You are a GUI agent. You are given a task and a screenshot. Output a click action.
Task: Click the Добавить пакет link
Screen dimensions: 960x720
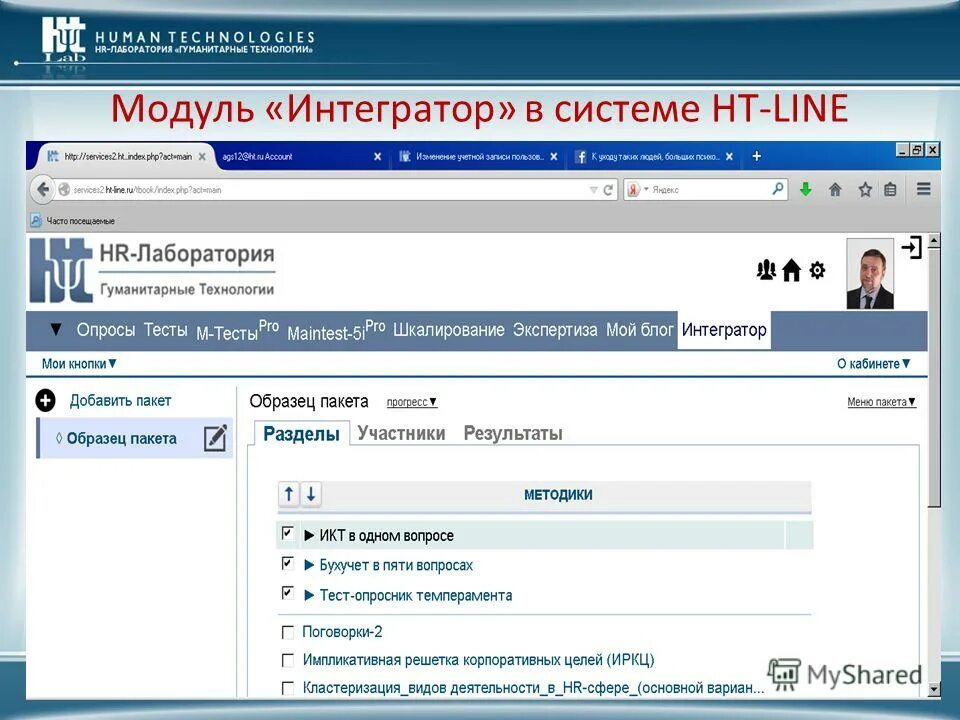(120, 401)
